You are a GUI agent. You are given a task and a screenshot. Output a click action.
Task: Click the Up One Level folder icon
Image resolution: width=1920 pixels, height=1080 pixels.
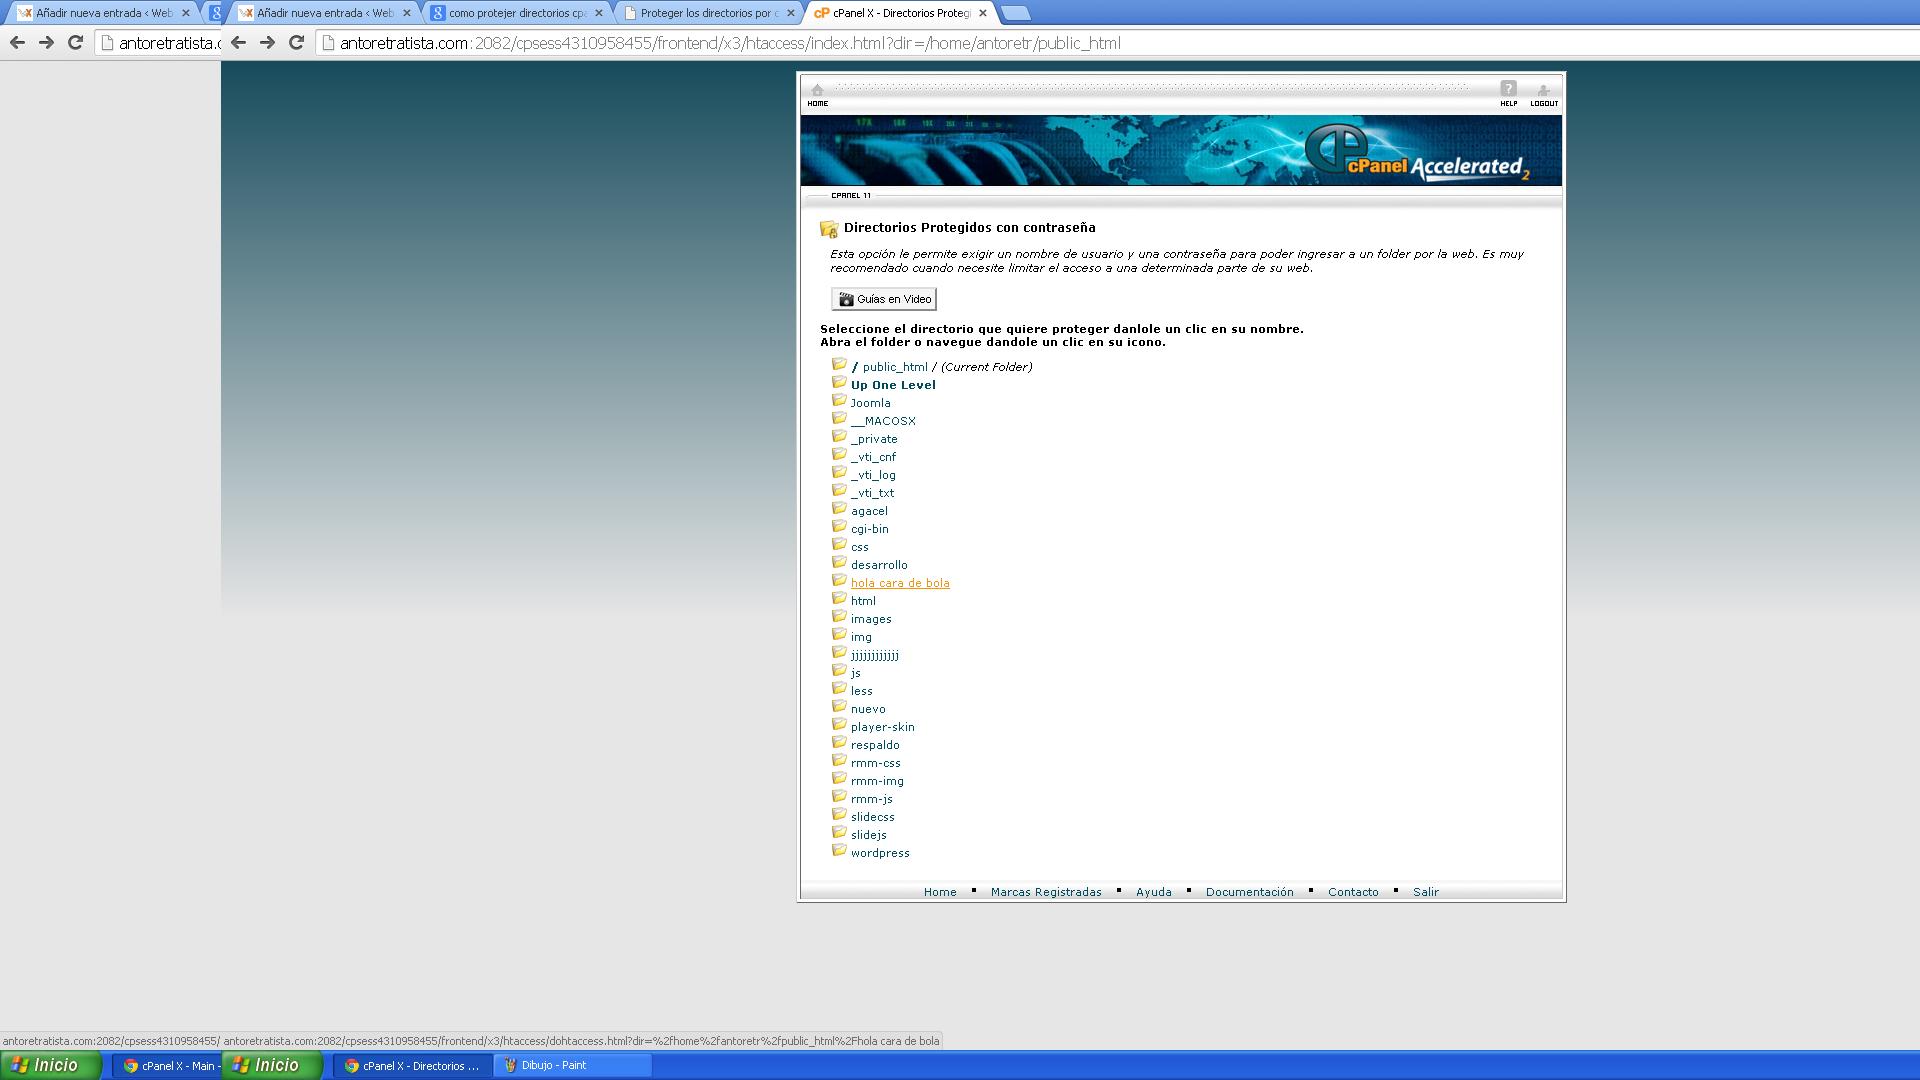pos(839,383)
